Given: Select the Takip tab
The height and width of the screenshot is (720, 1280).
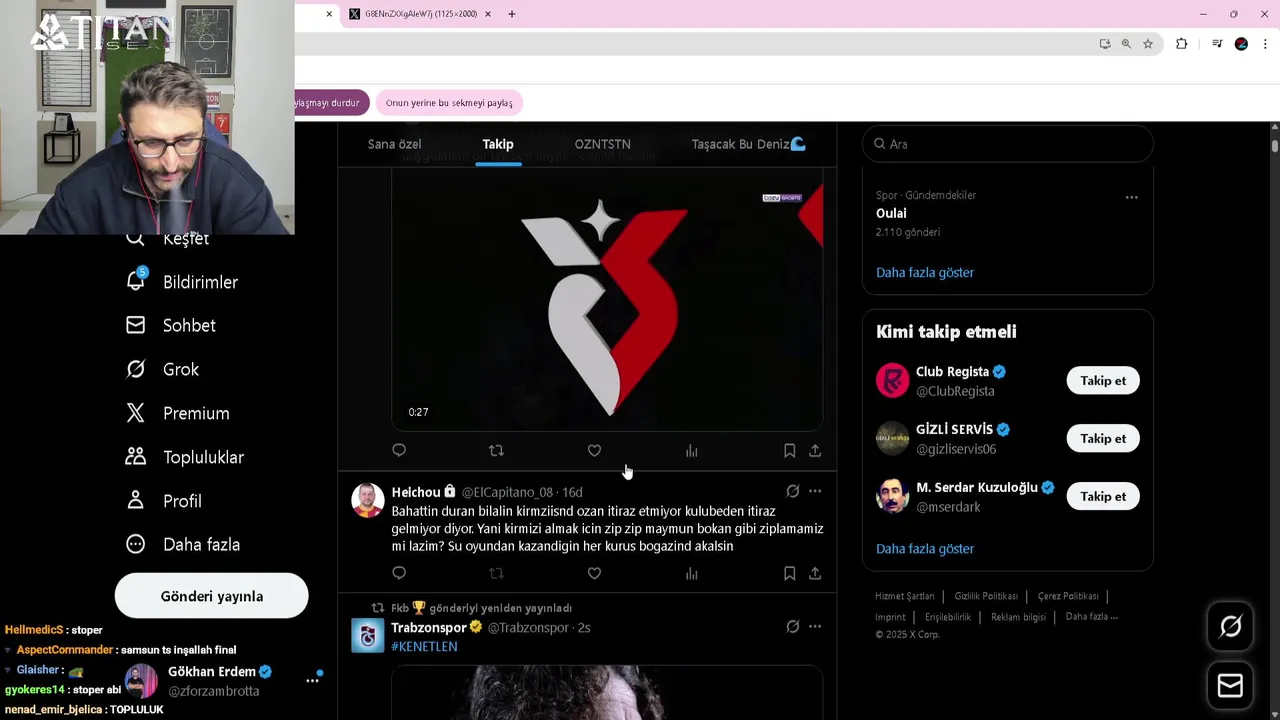Looking at the screenshot, I should tap(498, 144).
